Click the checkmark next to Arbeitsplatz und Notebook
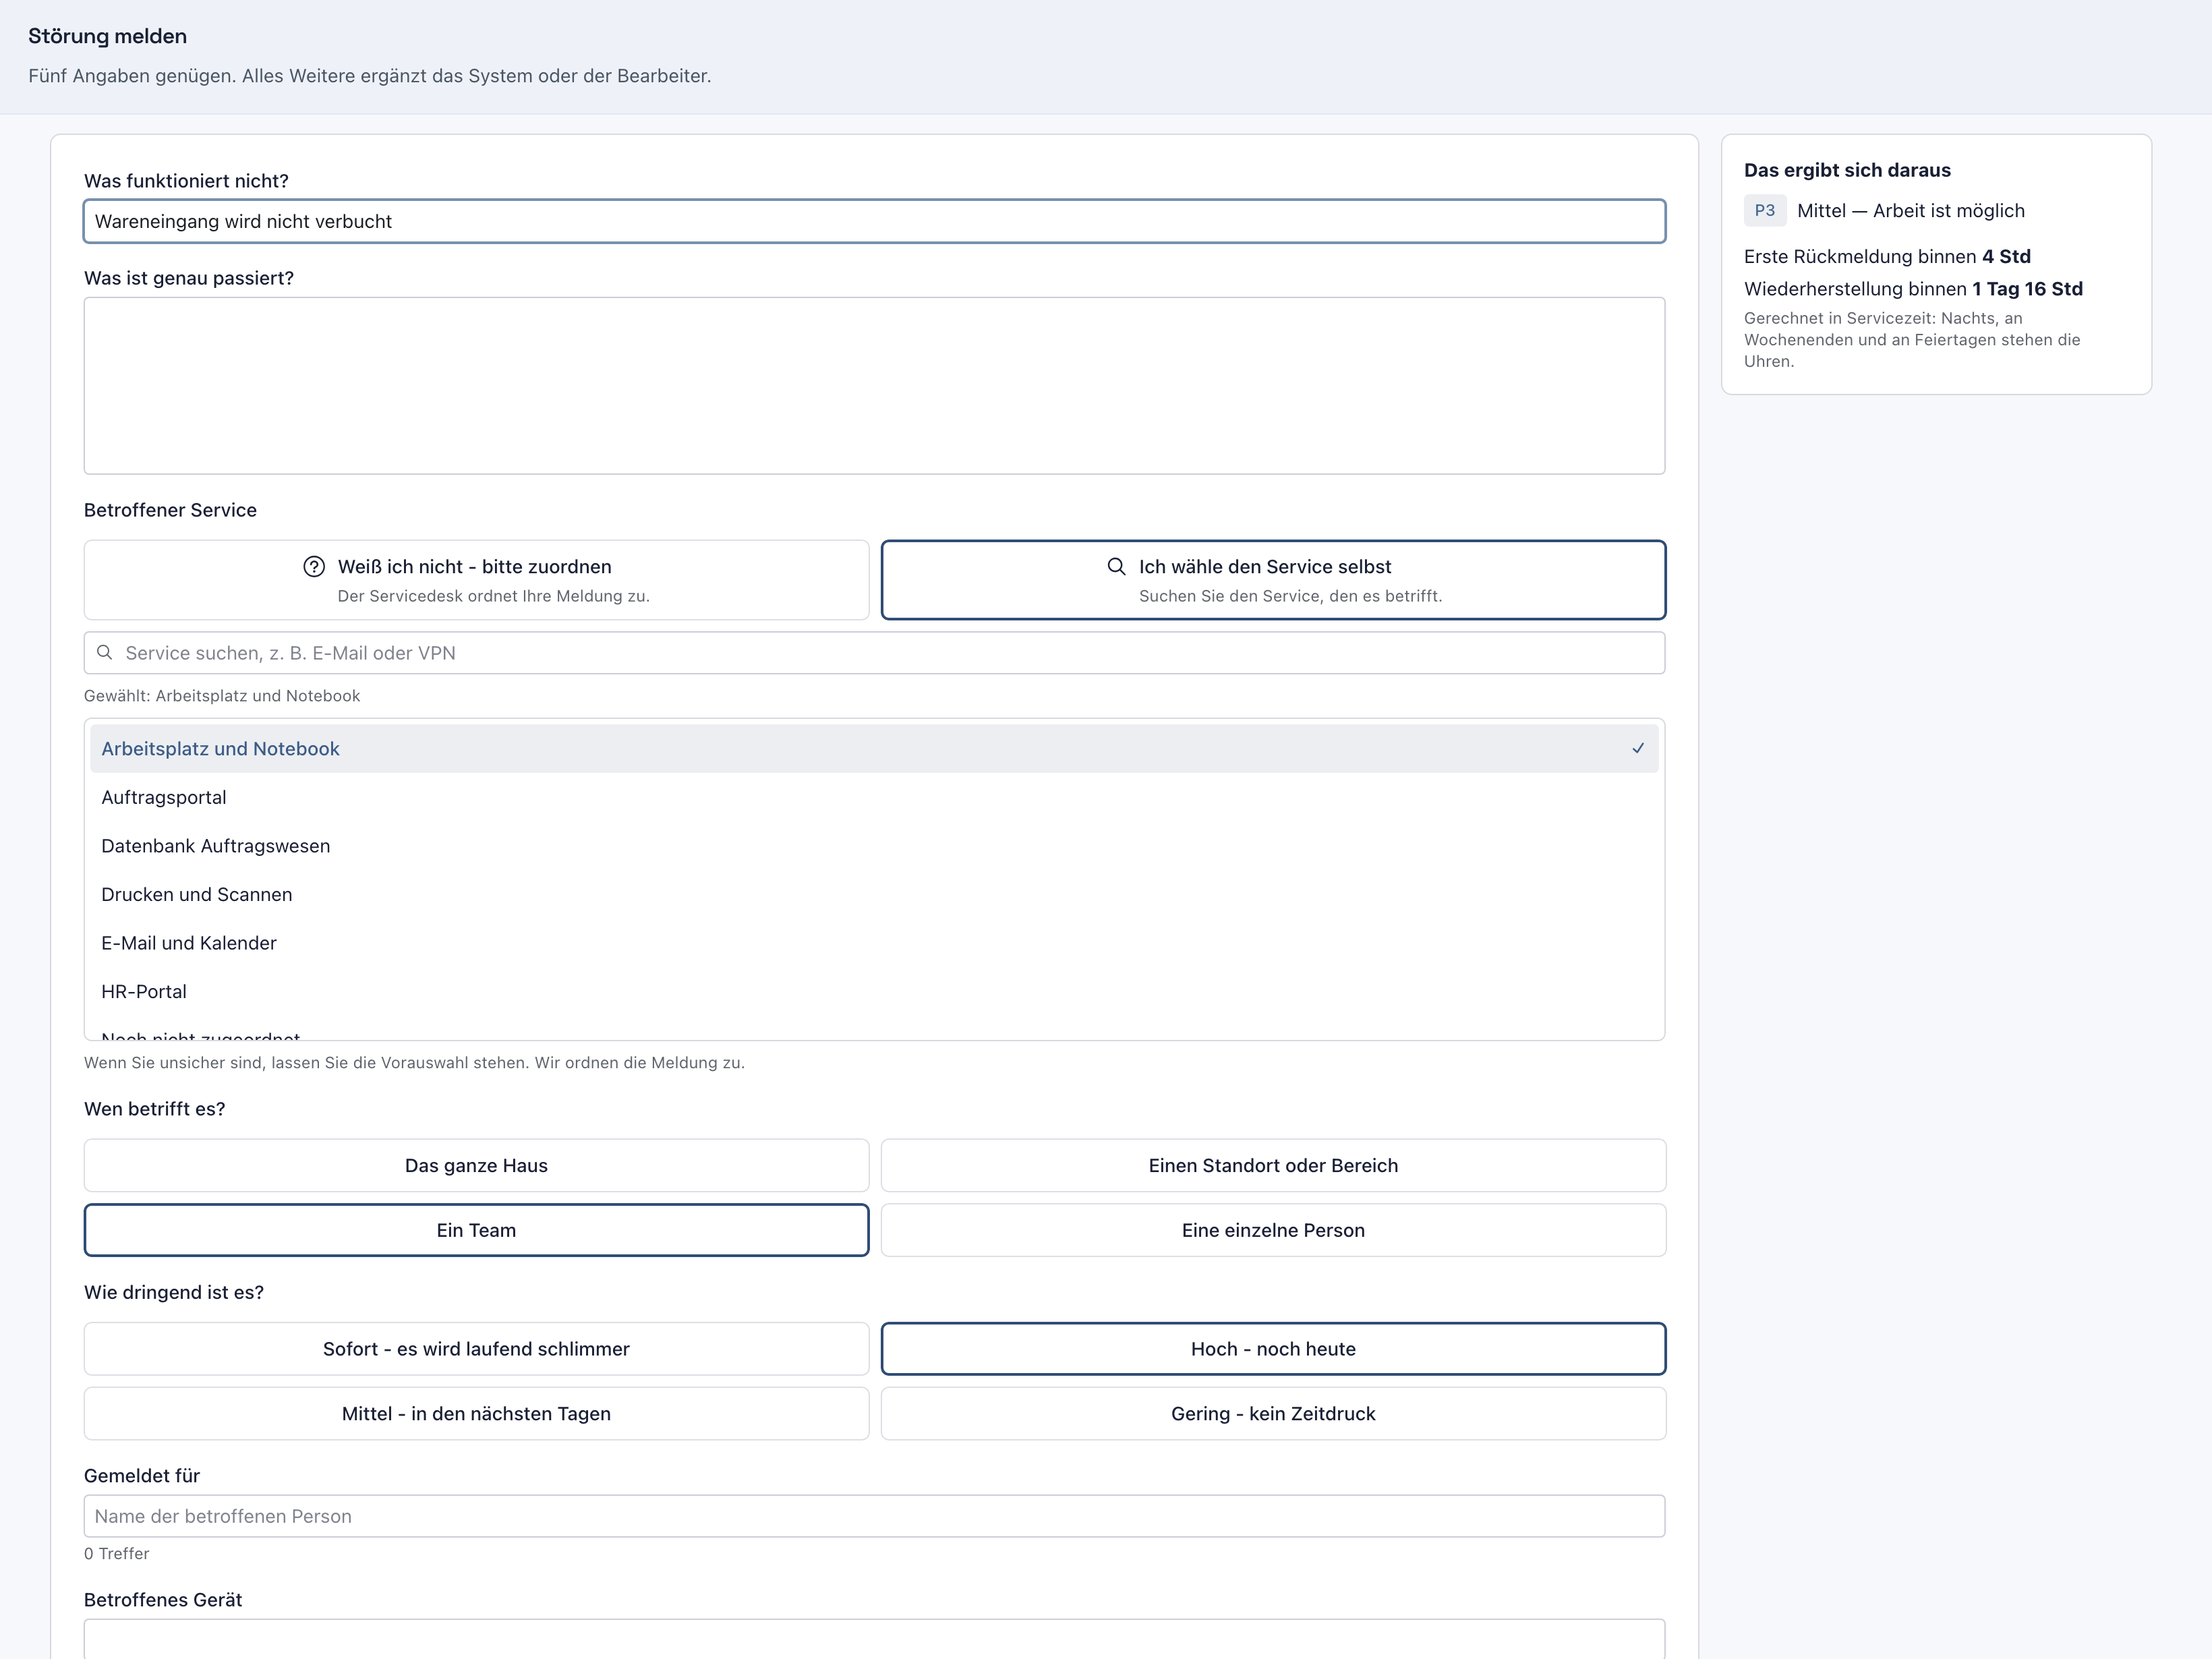Viewport: 2212px width, 1659px height. click(1638, 748)
